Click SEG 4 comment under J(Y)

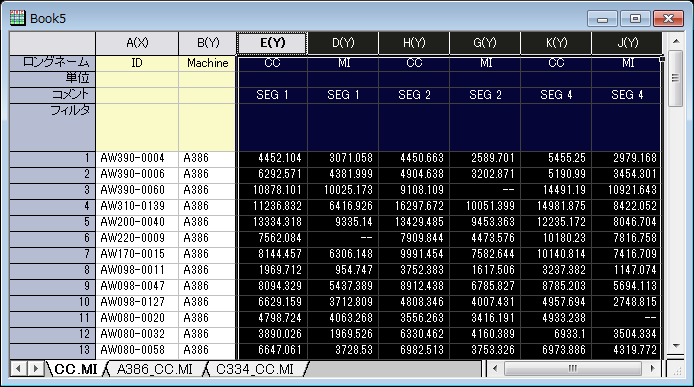(x=627, y=95)
